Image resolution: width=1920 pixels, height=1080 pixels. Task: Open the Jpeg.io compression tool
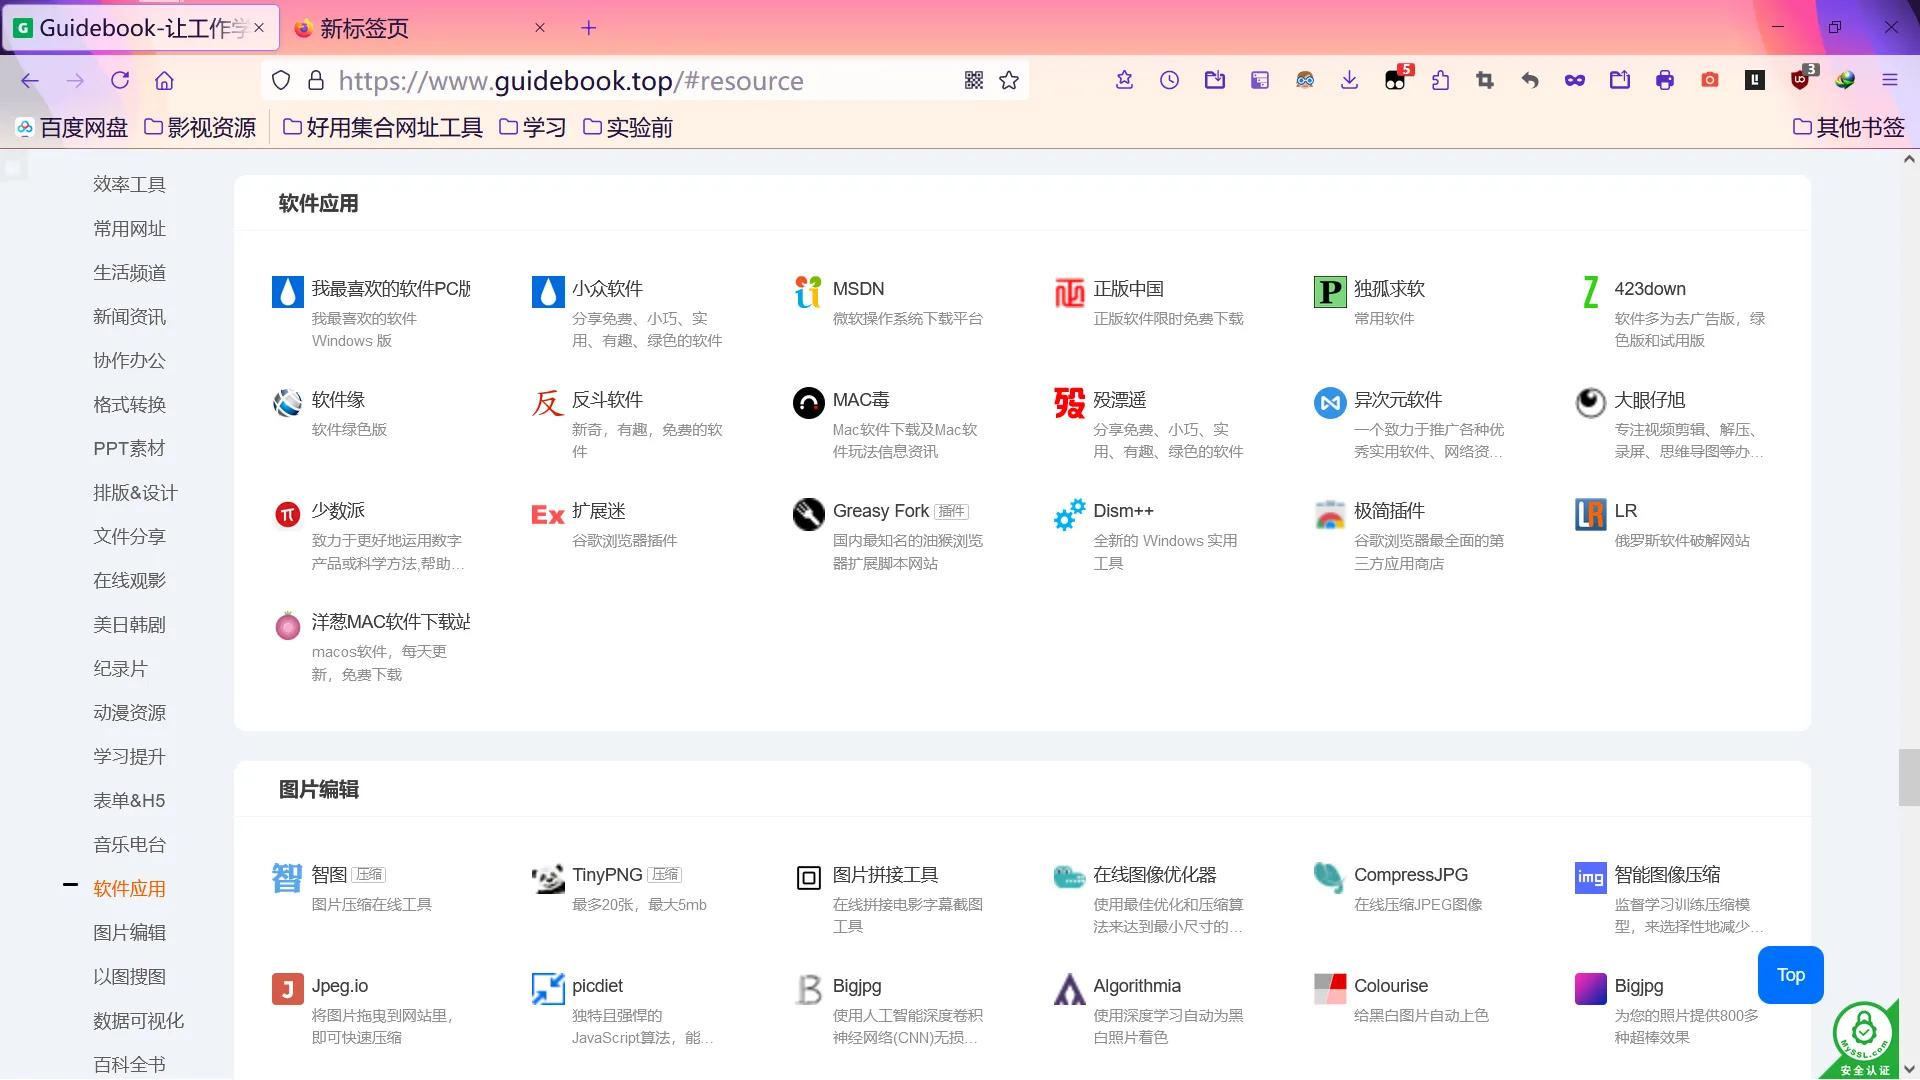pos(340,985)
